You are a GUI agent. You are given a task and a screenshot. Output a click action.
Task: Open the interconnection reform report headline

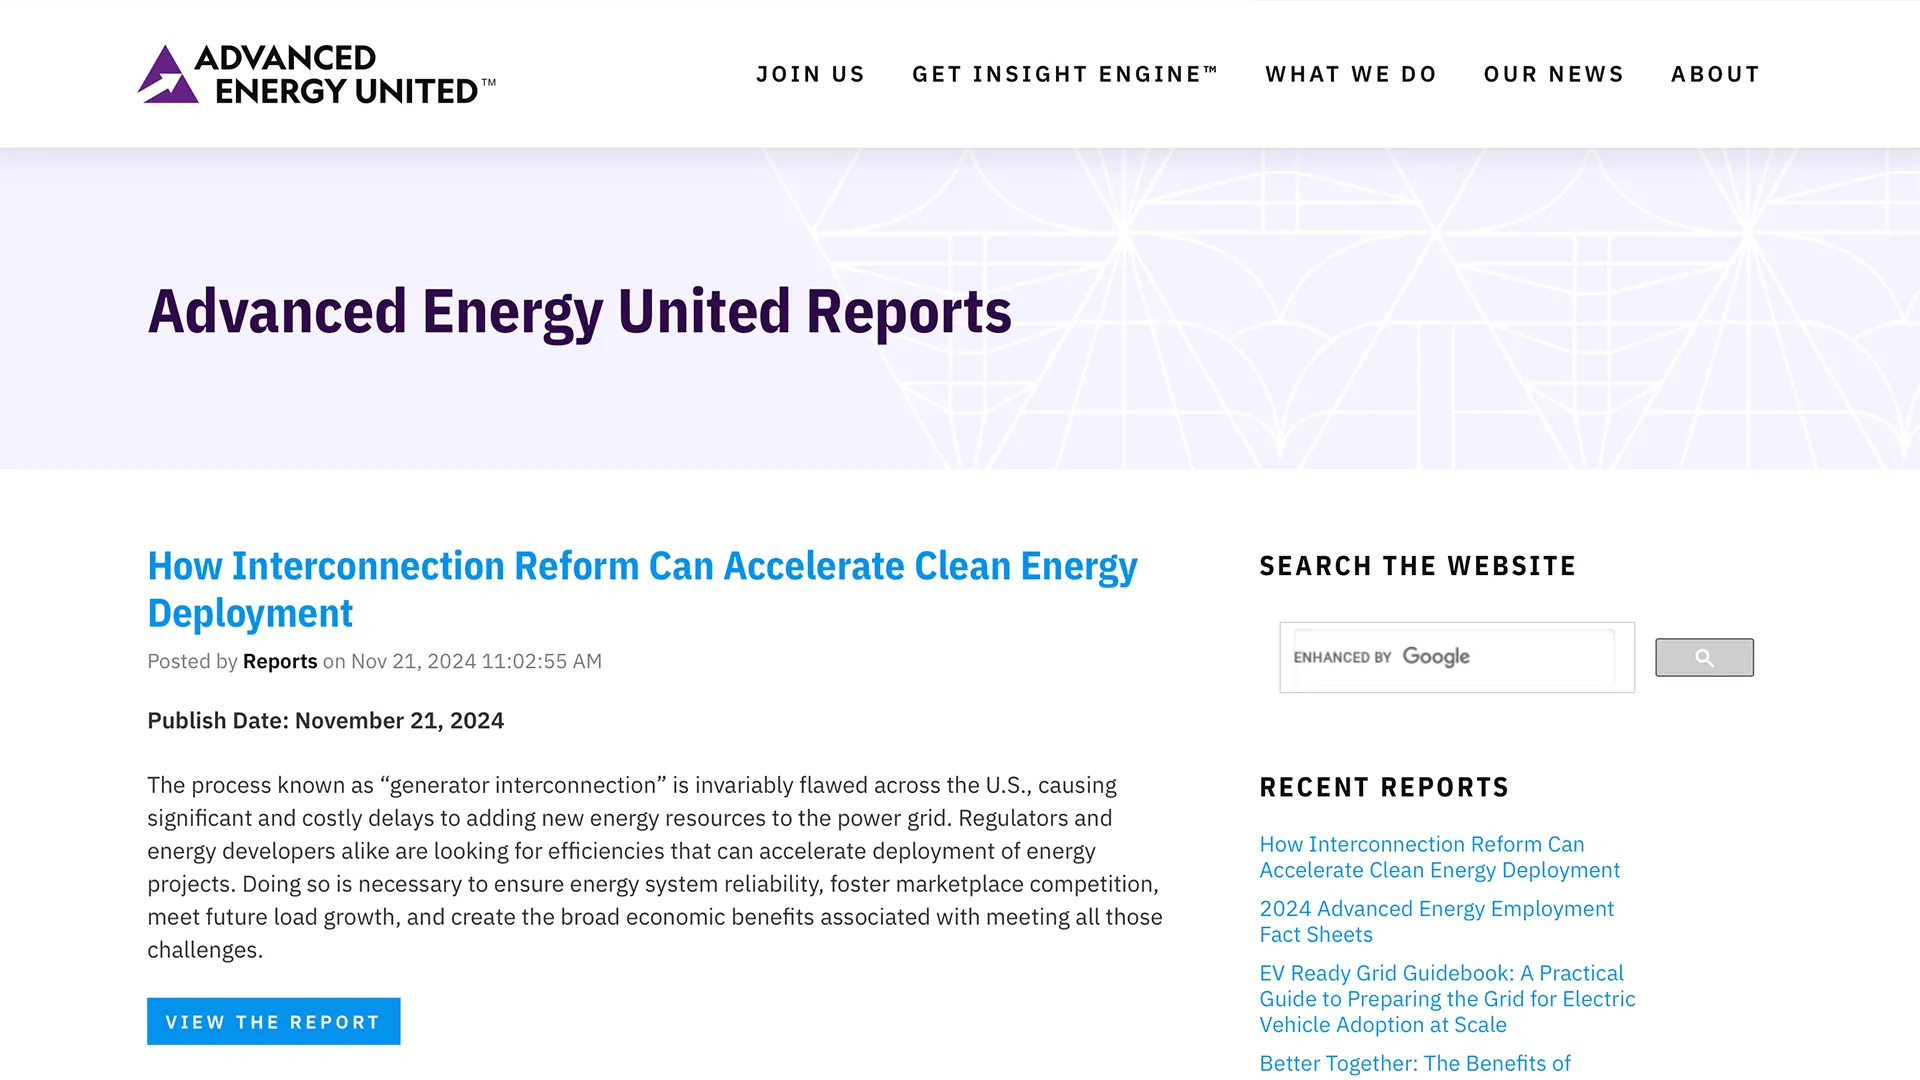point(642,588)
